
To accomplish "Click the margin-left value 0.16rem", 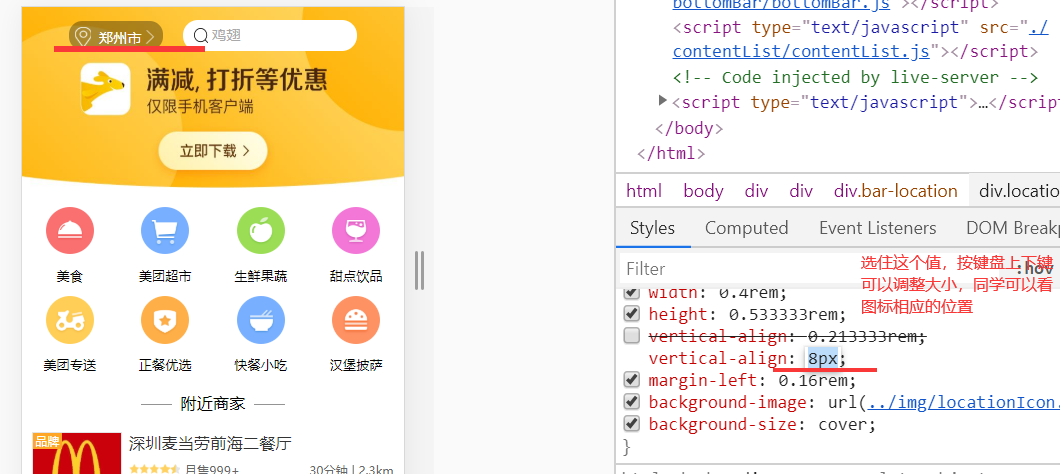I will point(813,381).
